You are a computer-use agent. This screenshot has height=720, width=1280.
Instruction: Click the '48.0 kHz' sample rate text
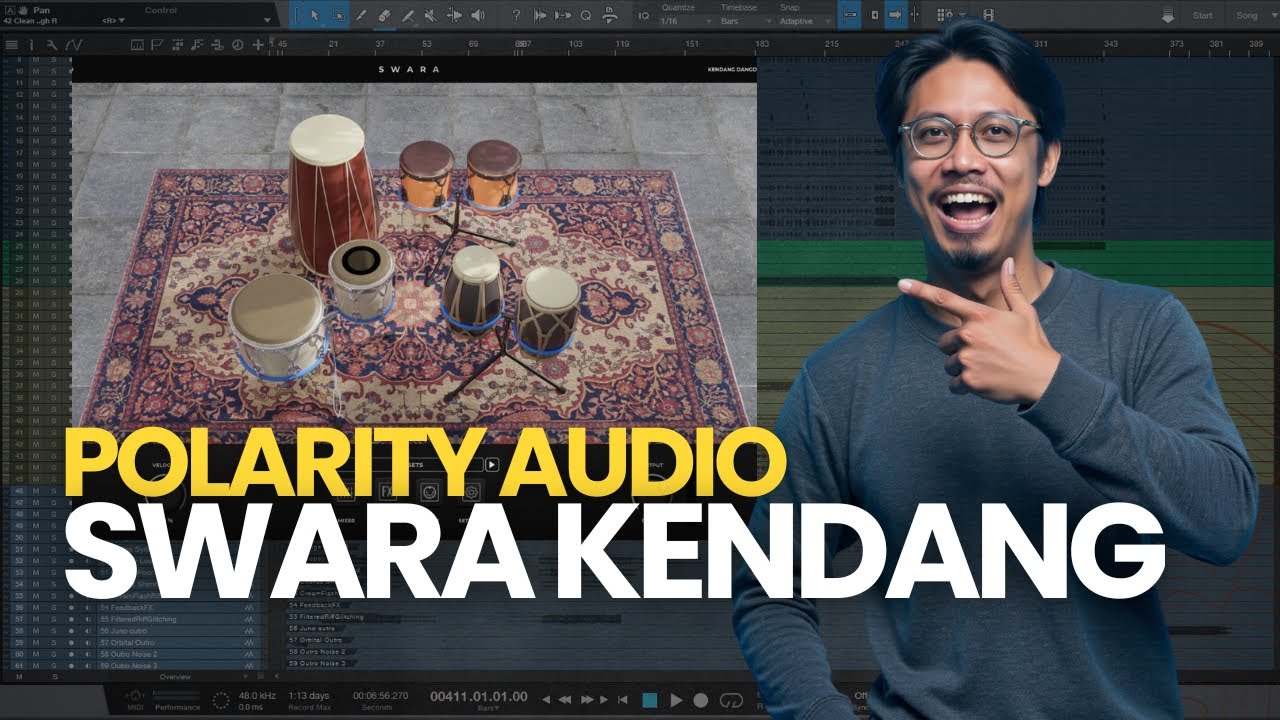[257, 696]
